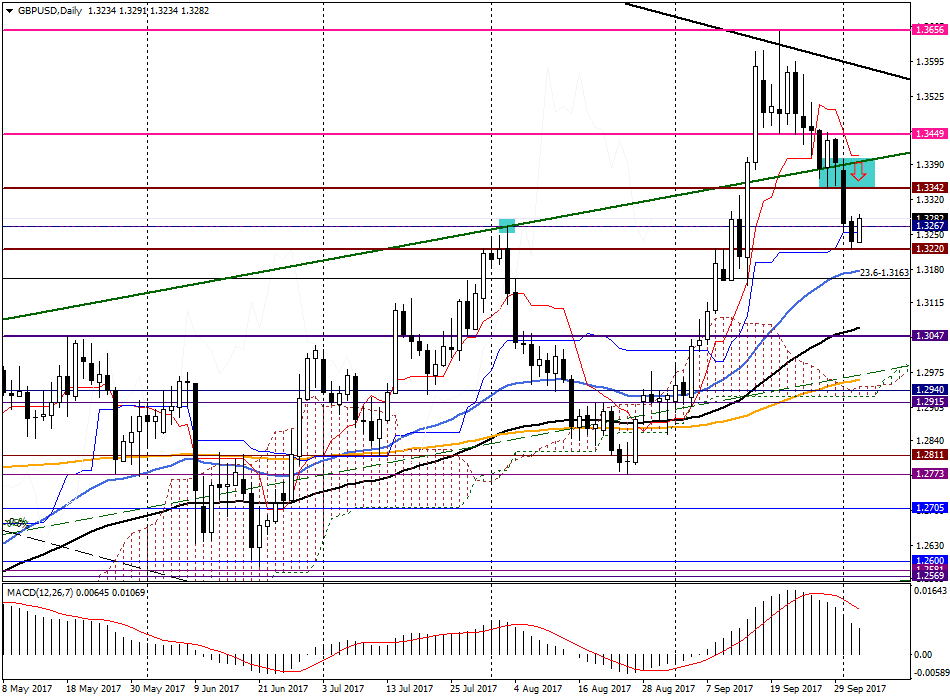
Task: Click the dark red 1.3342 price tag
Action: (x=929, y=188)
